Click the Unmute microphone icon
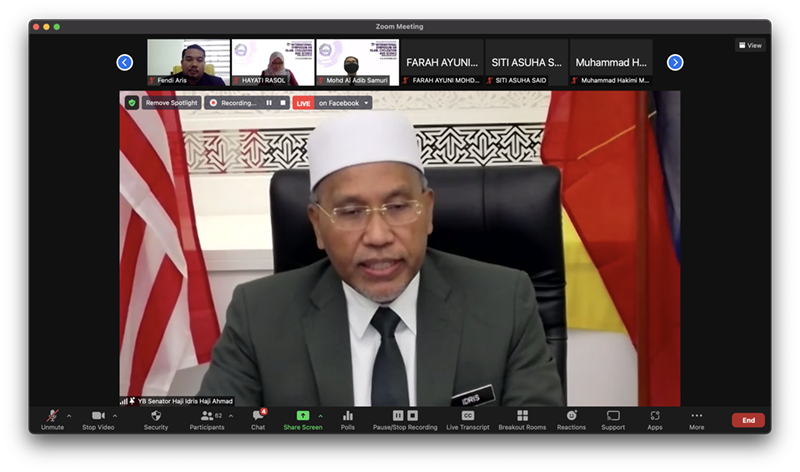This screenshot has height=472, width=800. (x=52, y=416)
